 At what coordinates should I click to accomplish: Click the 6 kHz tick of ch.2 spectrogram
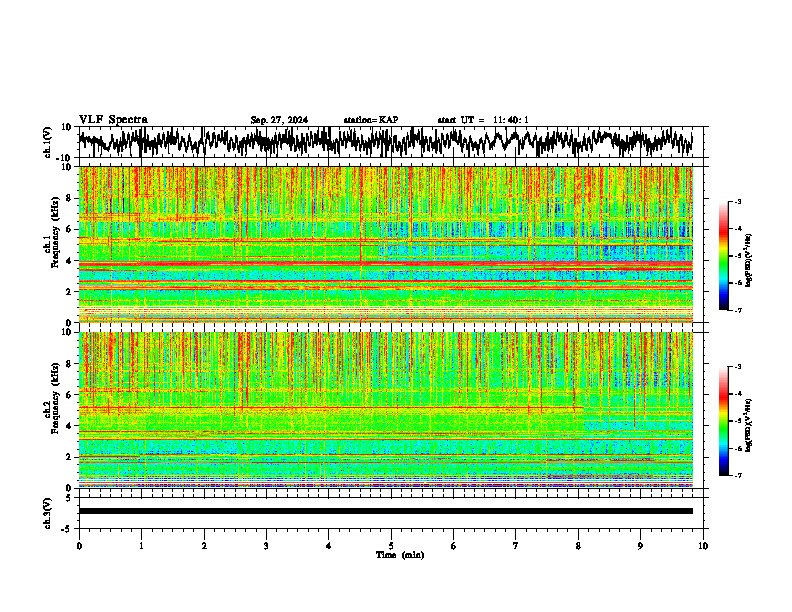(x=70, y=394)
